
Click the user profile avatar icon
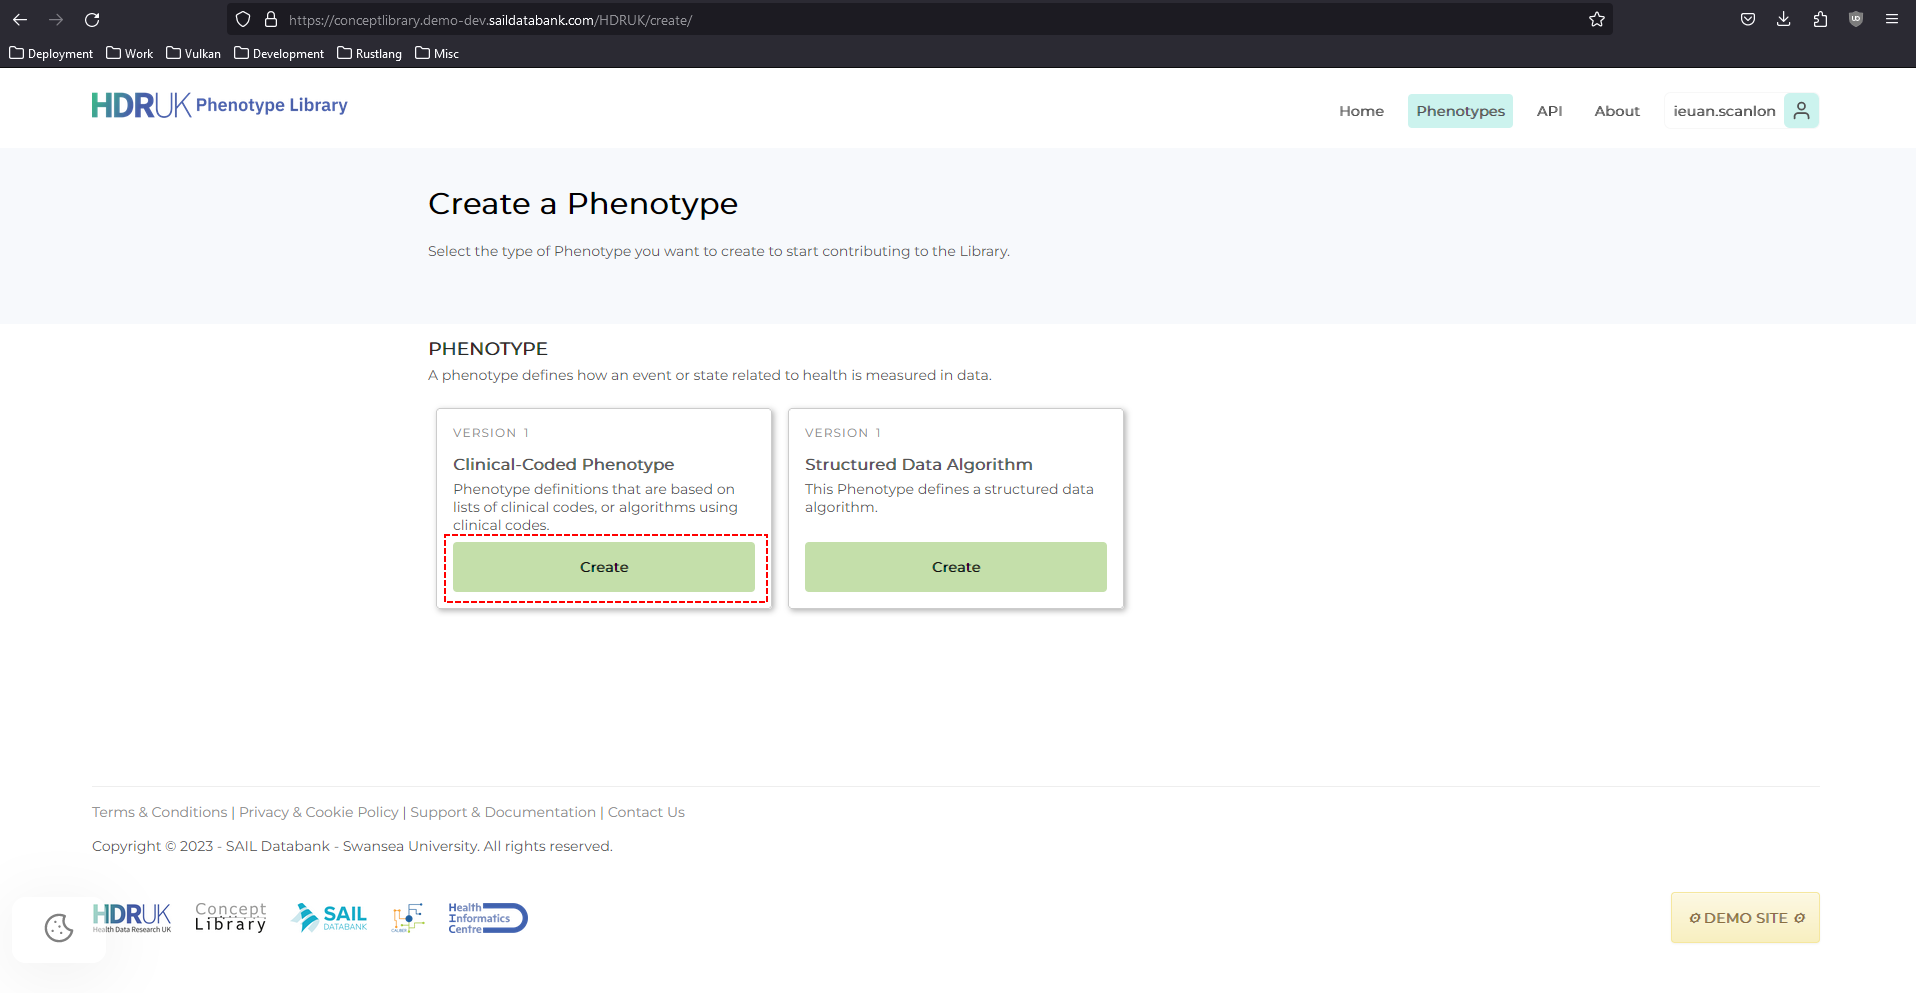[x=1801, y=111]
